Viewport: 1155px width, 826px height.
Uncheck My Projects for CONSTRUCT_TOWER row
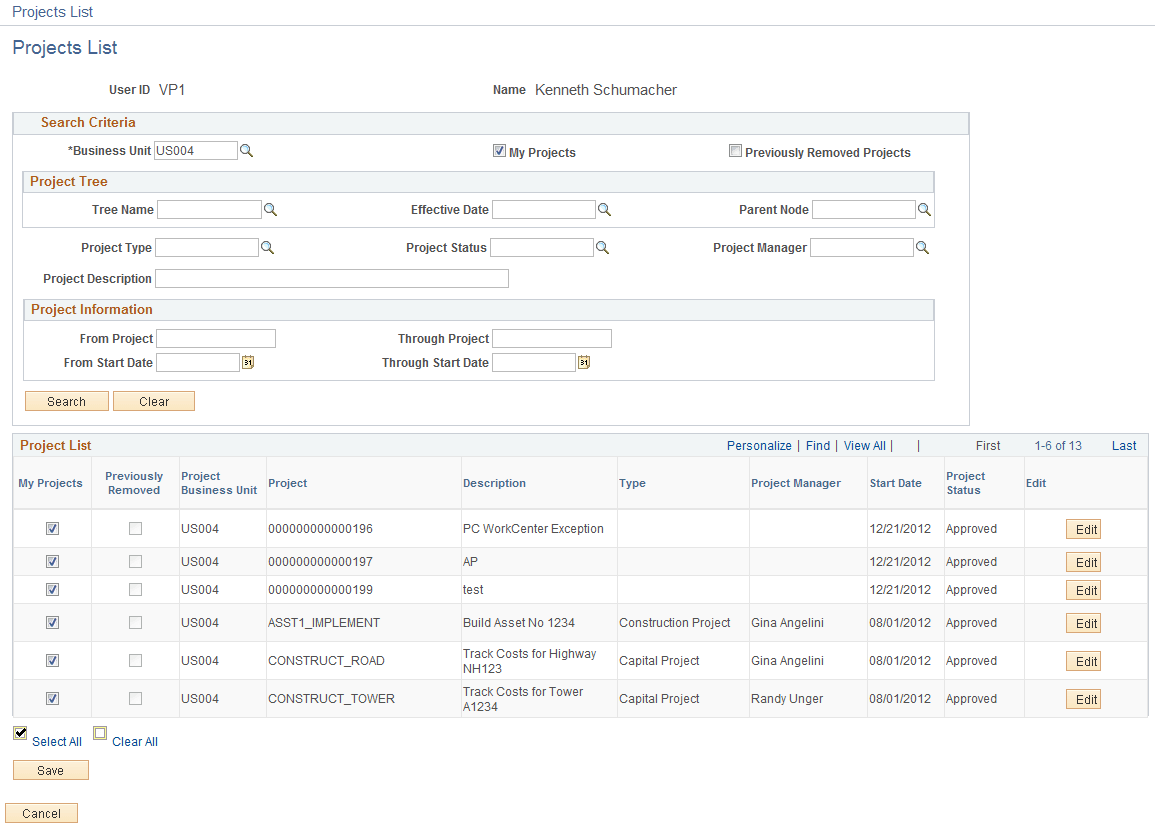[x=51, y=698]
